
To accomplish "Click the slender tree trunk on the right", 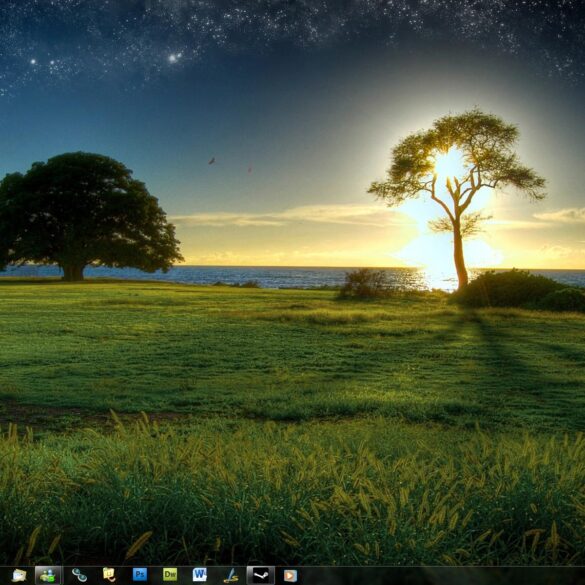I will pyautogui.click(x=459, y=254).
